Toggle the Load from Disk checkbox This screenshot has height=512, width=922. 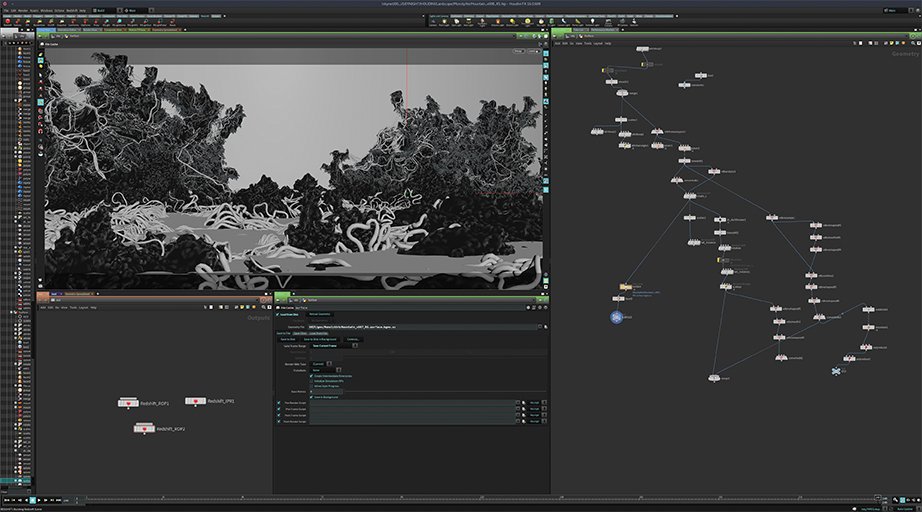click(x=277, y=314)
